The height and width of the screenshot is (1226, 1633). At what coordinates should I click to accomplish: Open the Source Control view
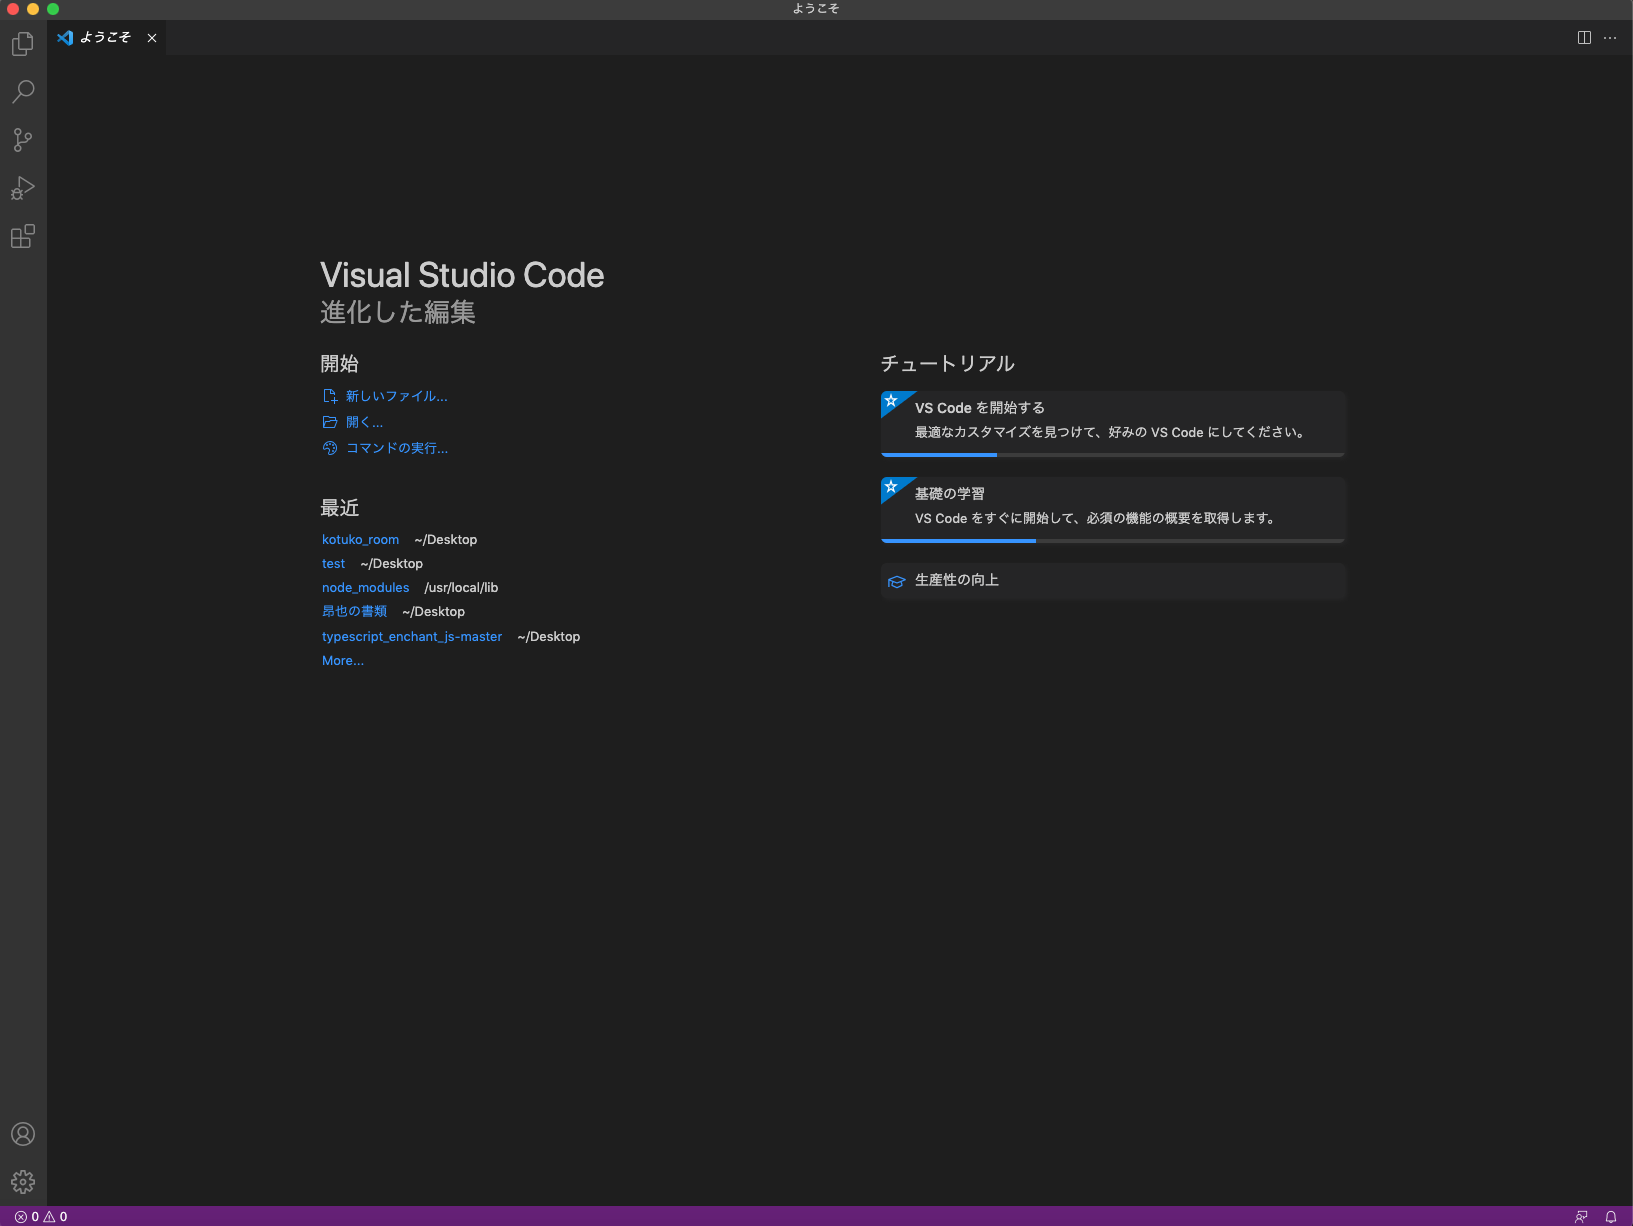pos(23,140)
